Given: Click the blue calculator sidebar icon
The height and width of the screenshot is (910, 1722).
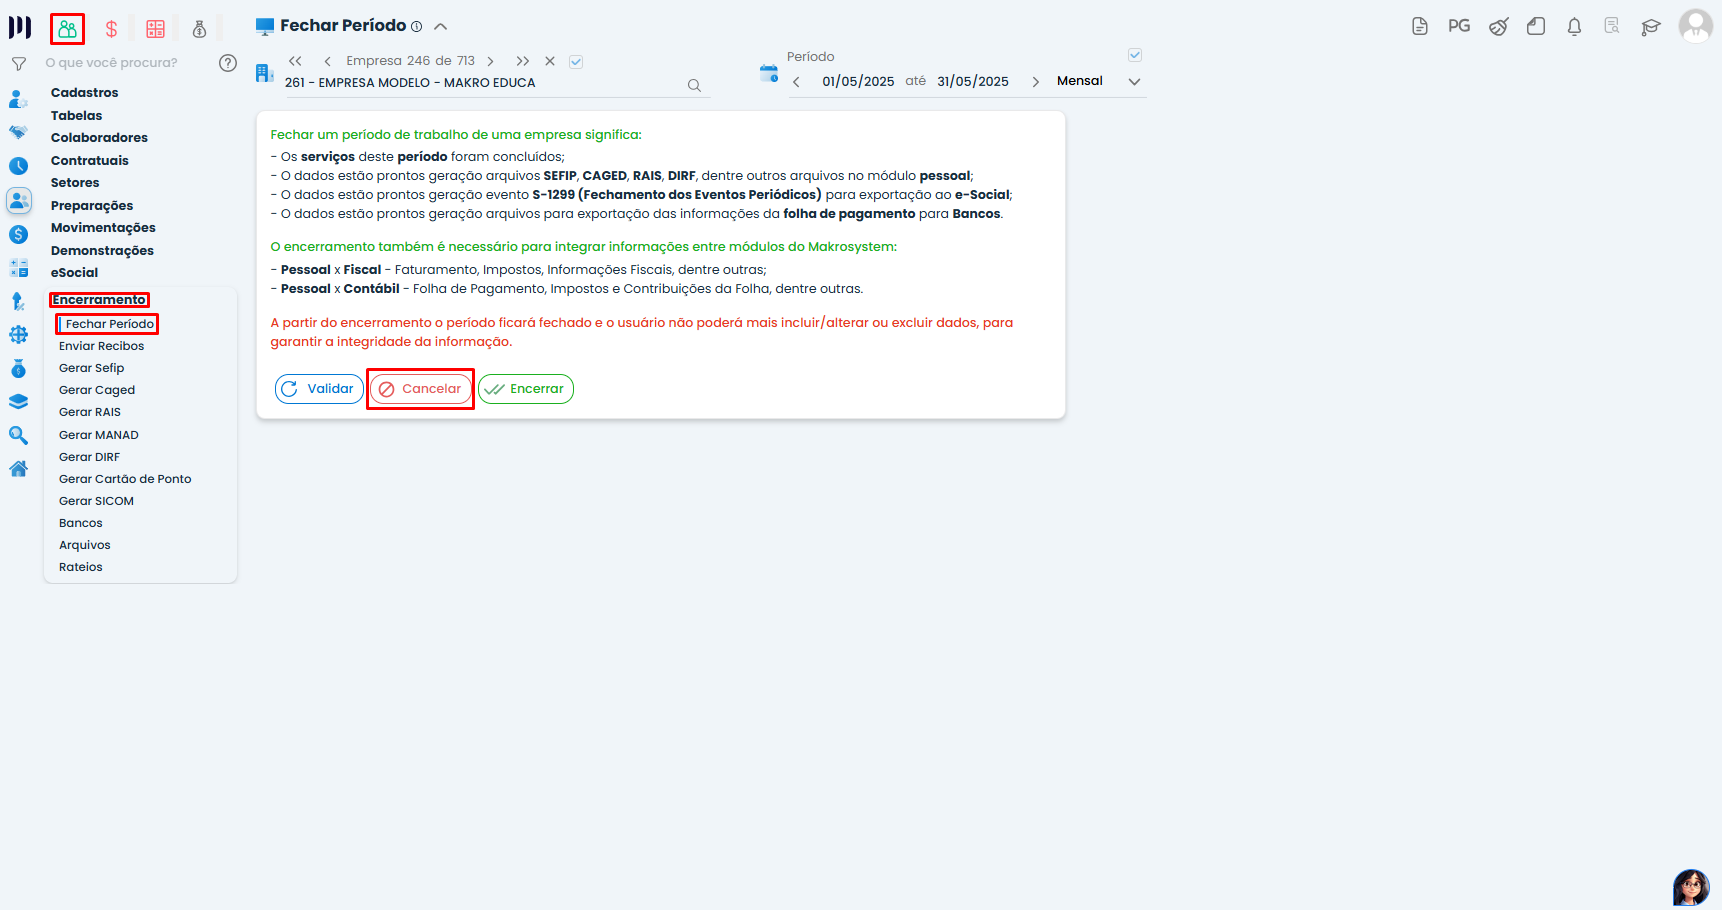Looking at the screenshot, I should pos(18,268).
